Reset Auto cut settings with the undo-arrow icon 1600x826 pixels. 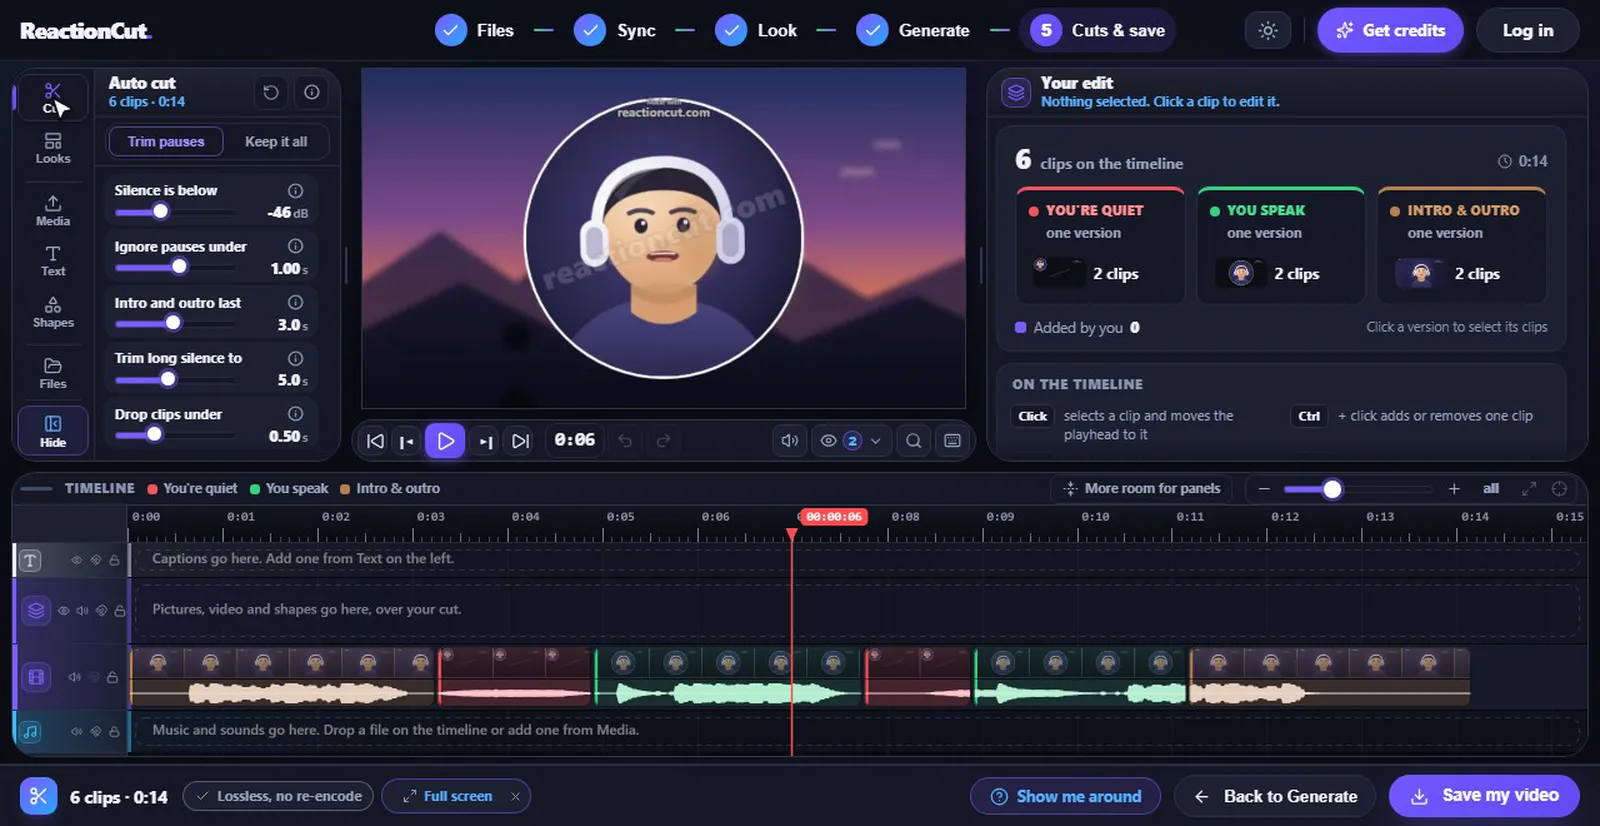click(x=271, y=92)
